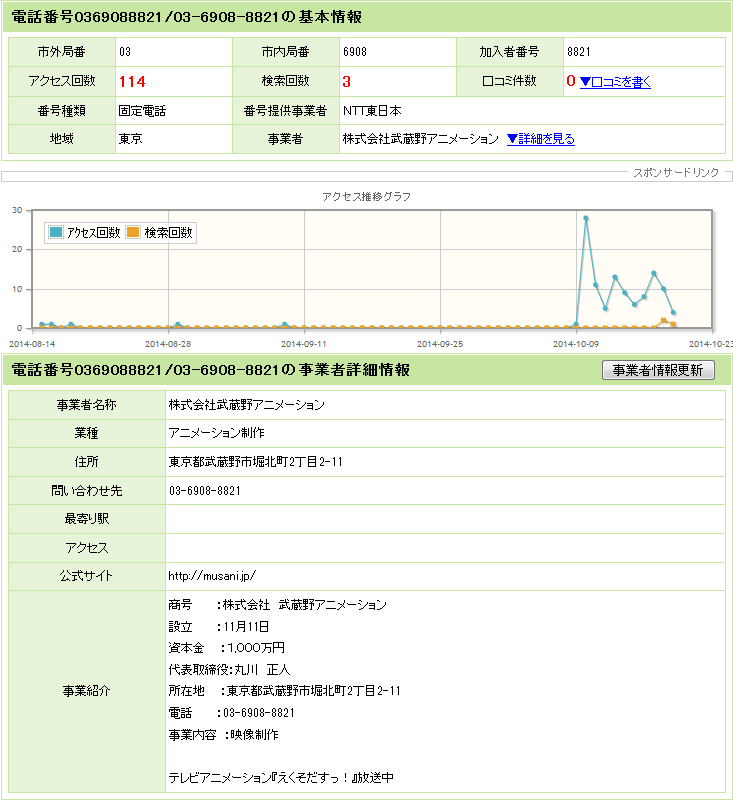Select the 事業内容 映像制作 line
Image resolution: width=733 pixels, height=805 pixels.
[x=223, y=735]
